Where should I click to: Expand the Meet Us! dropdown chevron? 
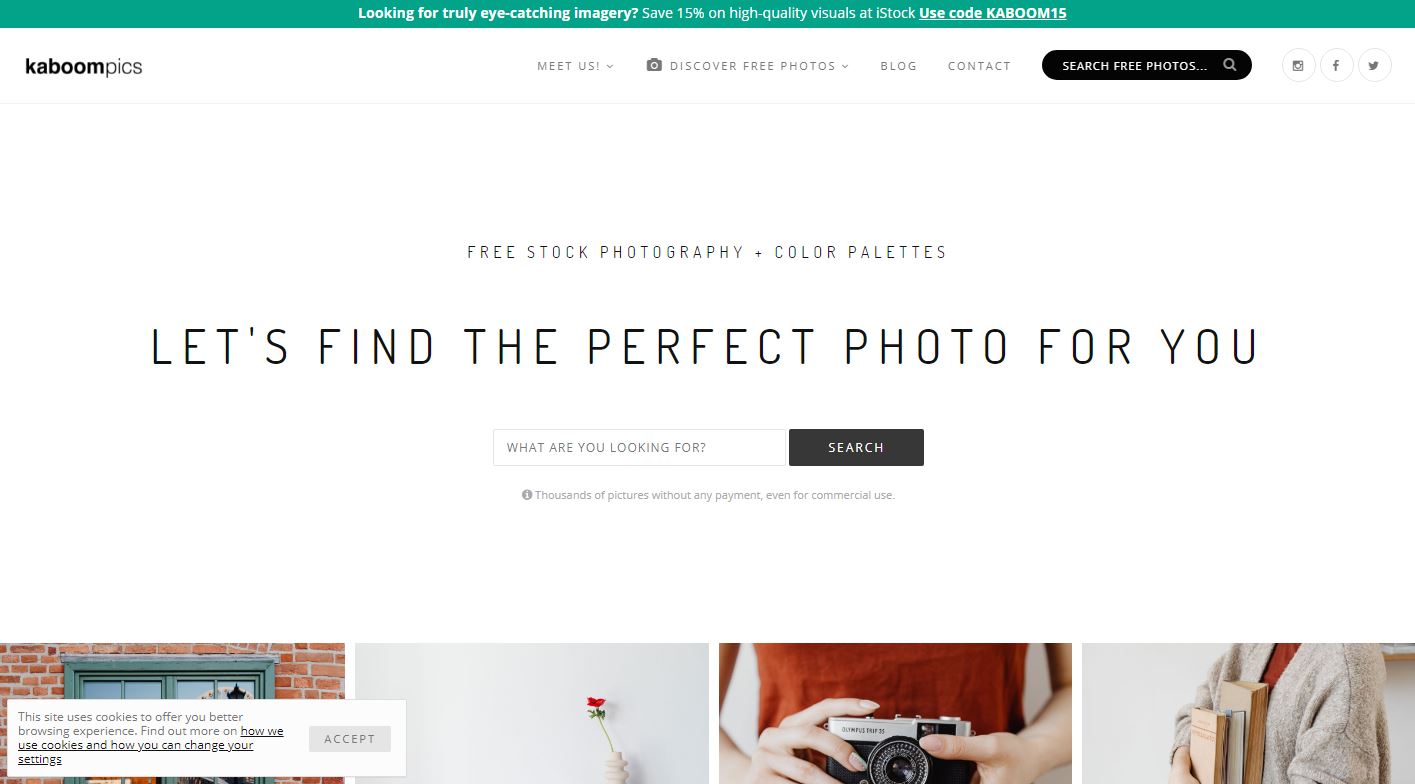tap(610, 66)
